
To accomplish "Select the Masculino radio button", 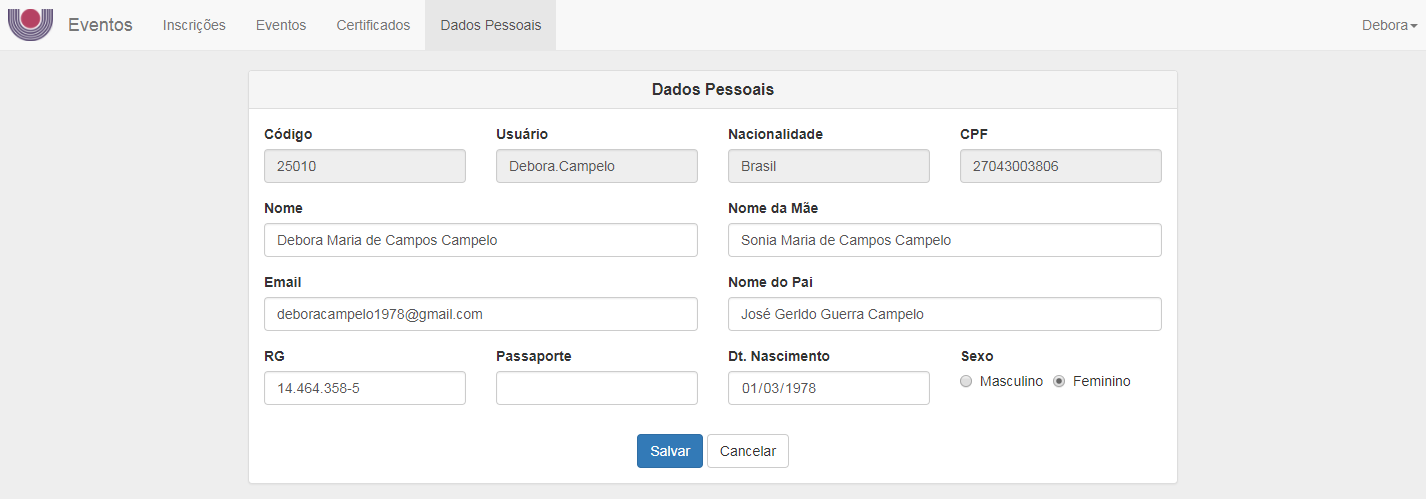I will pyautogui.click(x=966, y=382).
